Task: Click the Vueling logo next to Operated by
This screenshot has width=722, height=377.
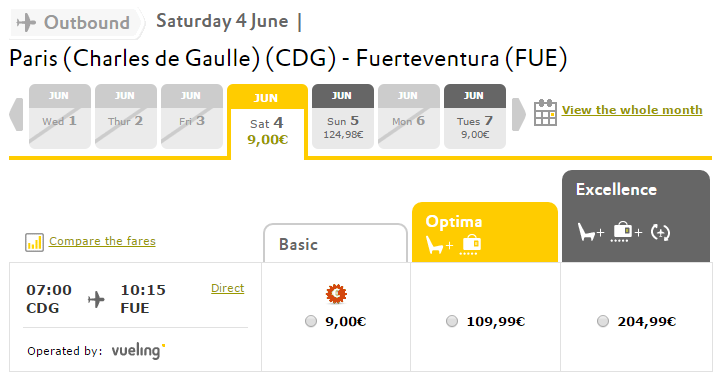Action: [x=138, y=351]
